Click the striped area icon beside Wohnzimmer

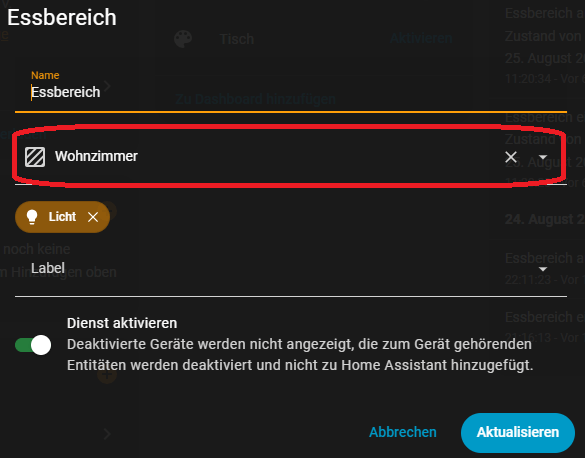pos(35,157)
